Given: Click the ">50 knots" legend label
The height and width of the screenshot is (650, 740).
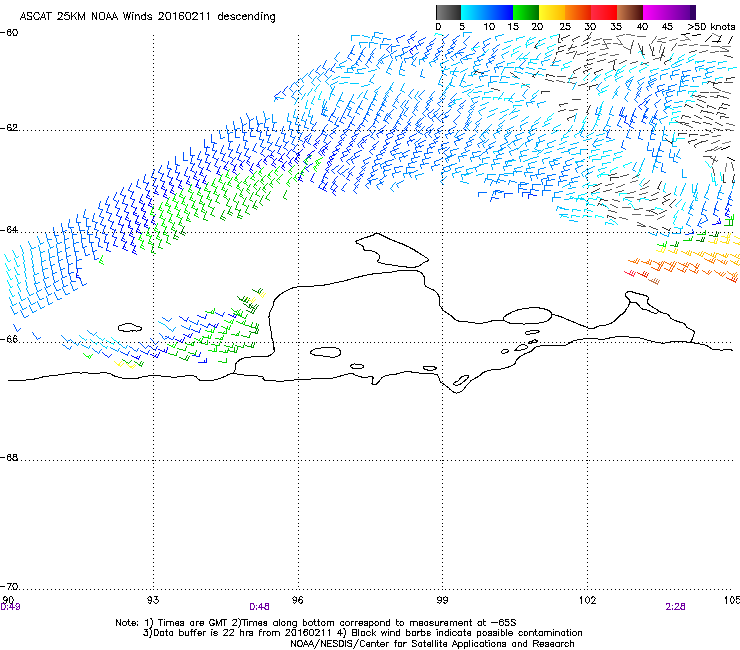Looking at the screenshot, I should (711, 27).
